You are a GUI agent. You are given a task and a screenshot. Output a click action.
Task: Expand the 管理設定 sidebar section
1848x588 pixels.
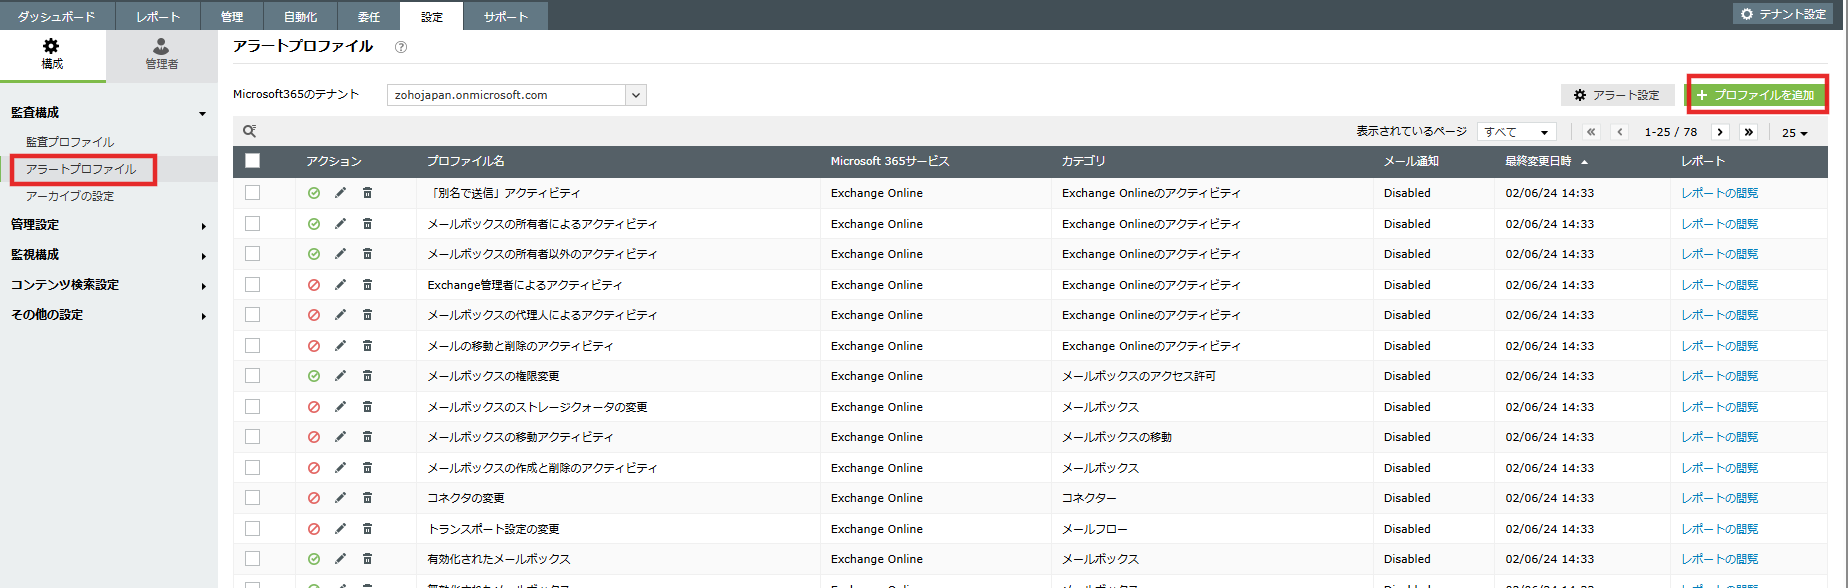click(x=108, y=225)
